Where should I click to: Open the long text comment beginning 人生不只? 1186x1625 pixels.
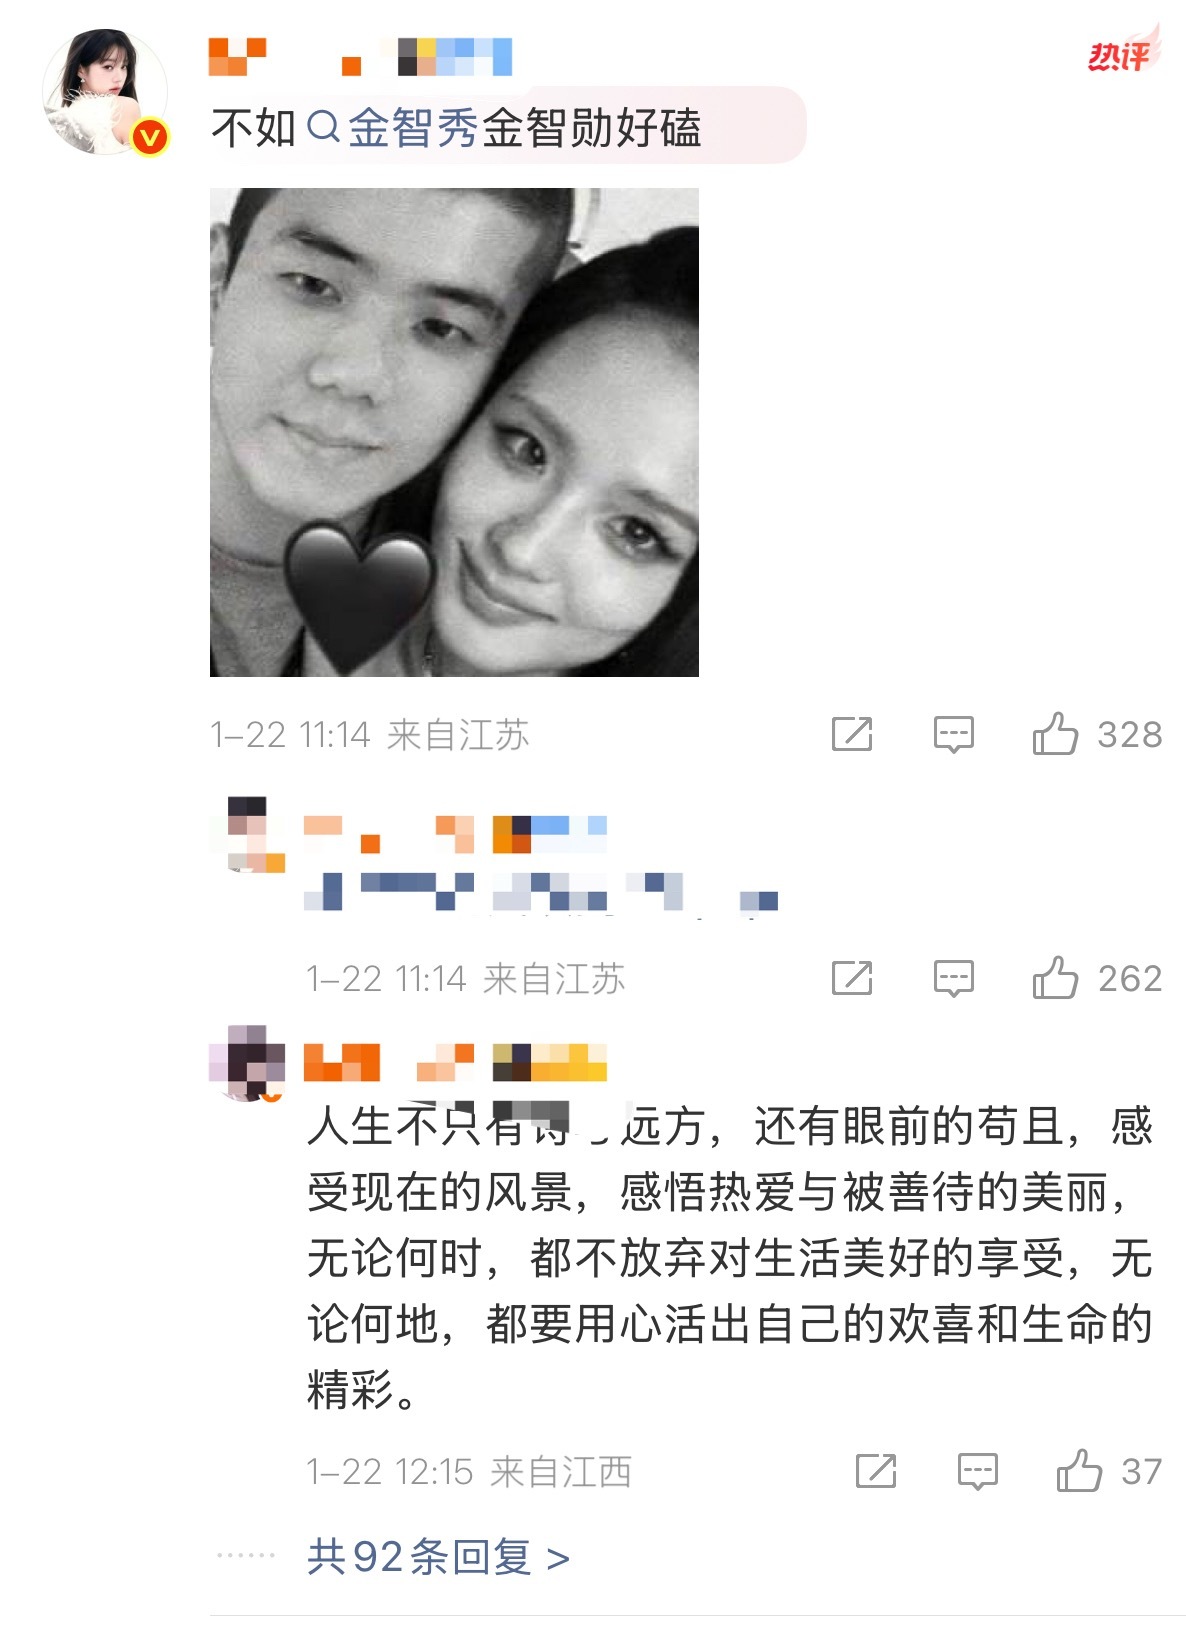(730, 1258)
